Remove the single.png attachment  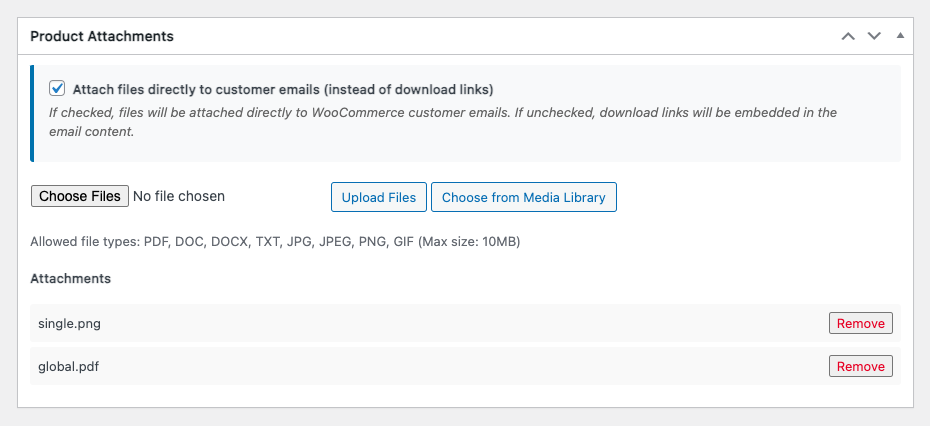(x=860, y=323)
